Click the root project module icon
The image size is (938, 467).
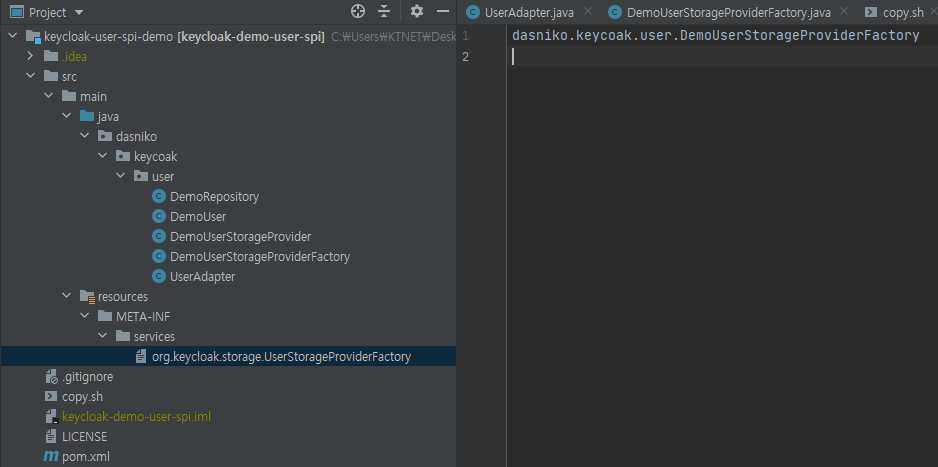click(x=34, y=37)
